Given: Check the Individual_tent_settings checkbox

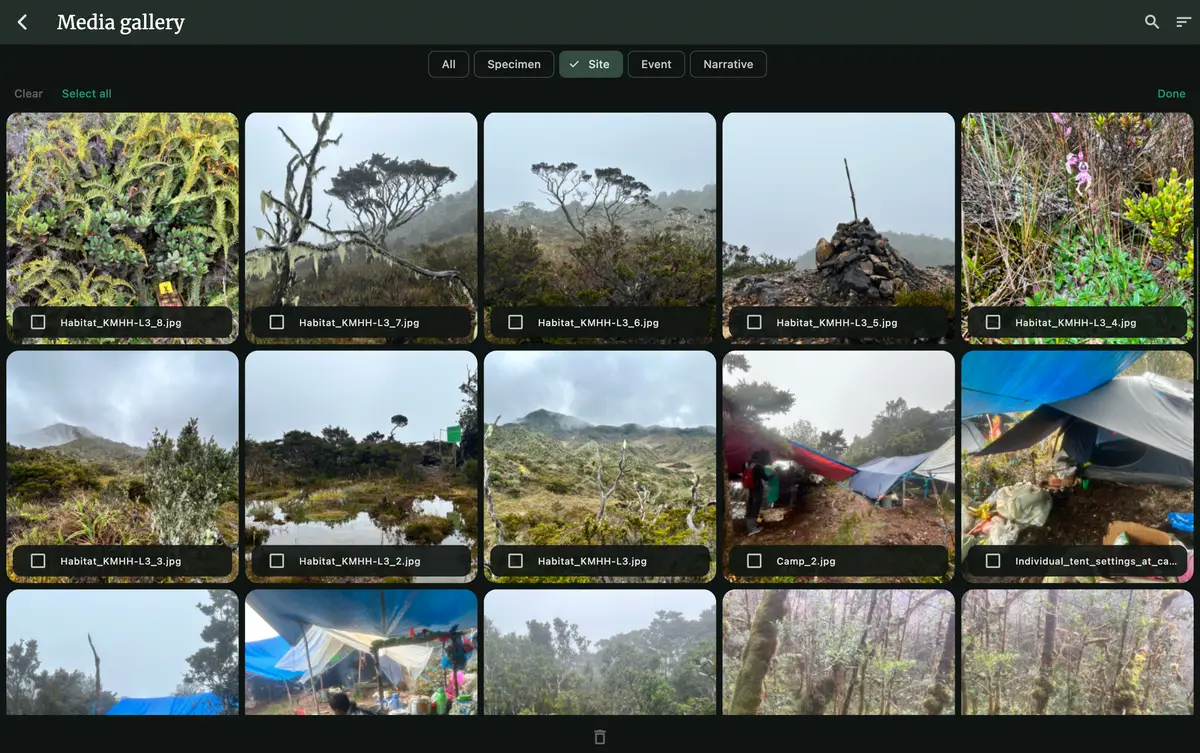Looking at the screenshot, I should 993,561.
